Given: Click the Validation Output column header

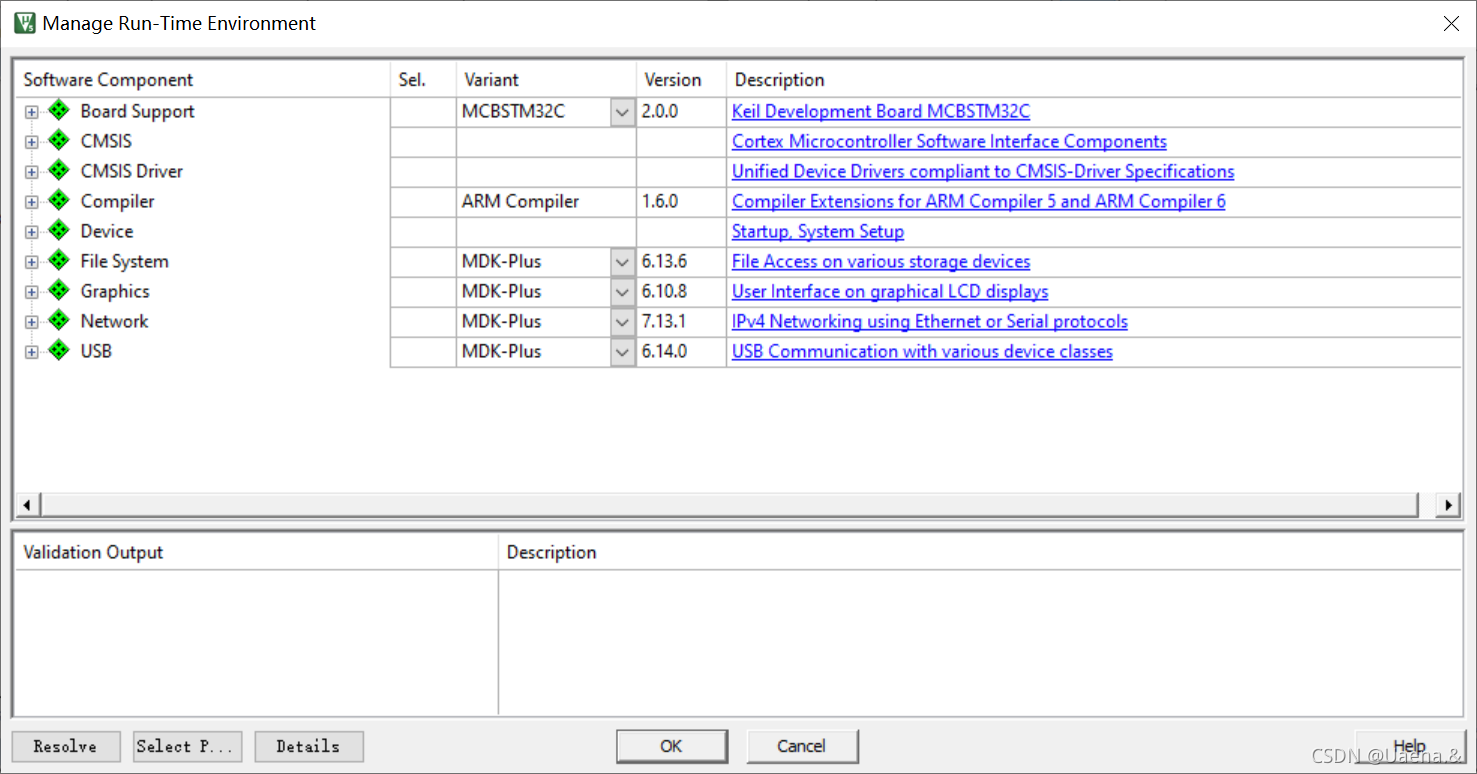Looking at the screenshot, I should 257,552.
